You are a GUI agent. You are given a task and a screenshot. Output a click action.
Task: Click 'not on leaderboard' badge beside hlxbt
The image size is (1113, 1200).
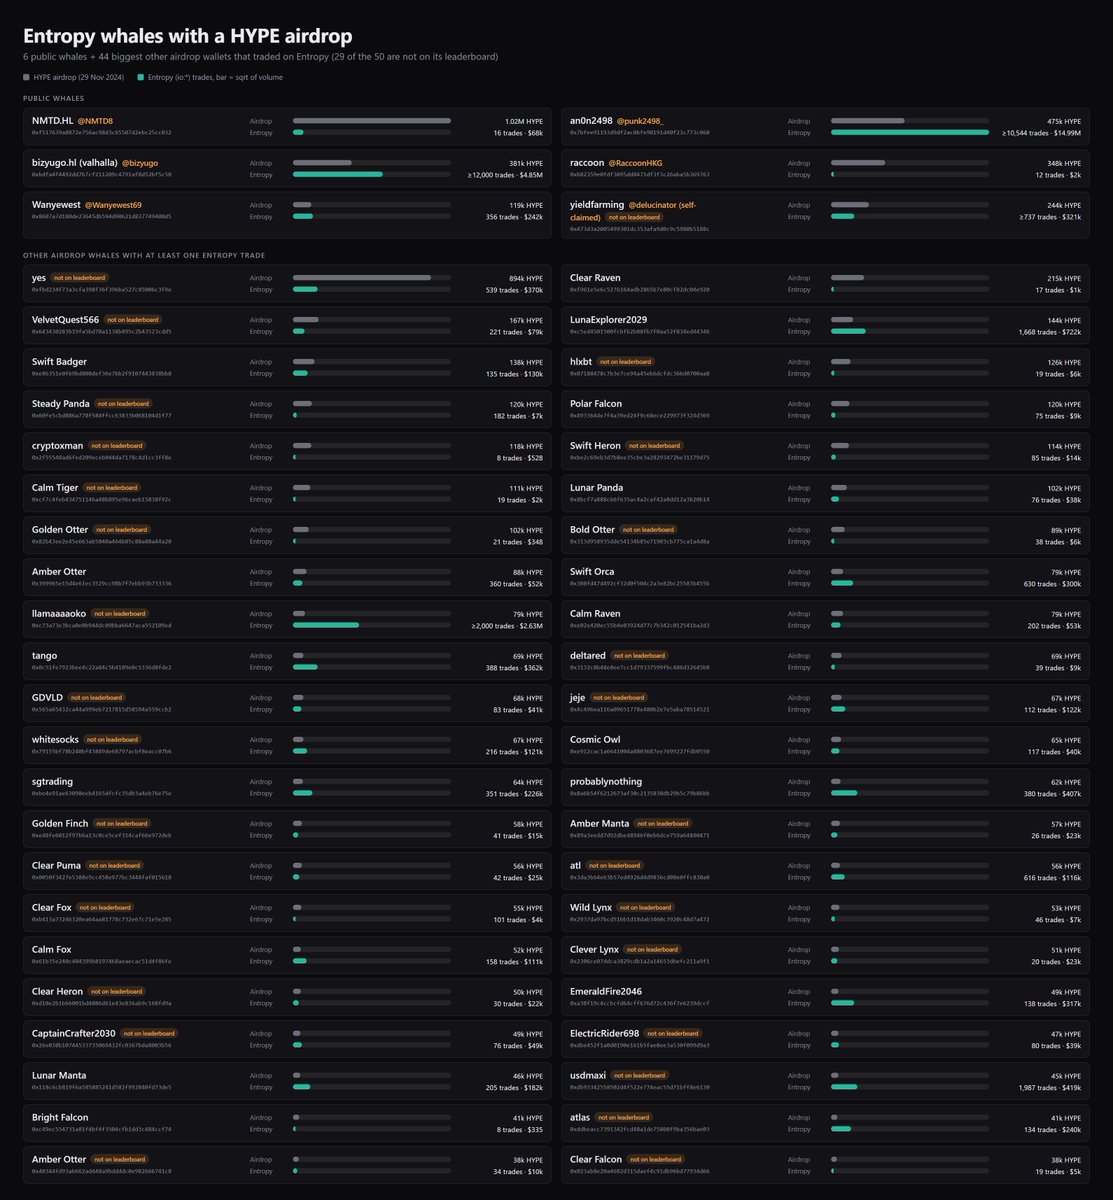[626, 362]
